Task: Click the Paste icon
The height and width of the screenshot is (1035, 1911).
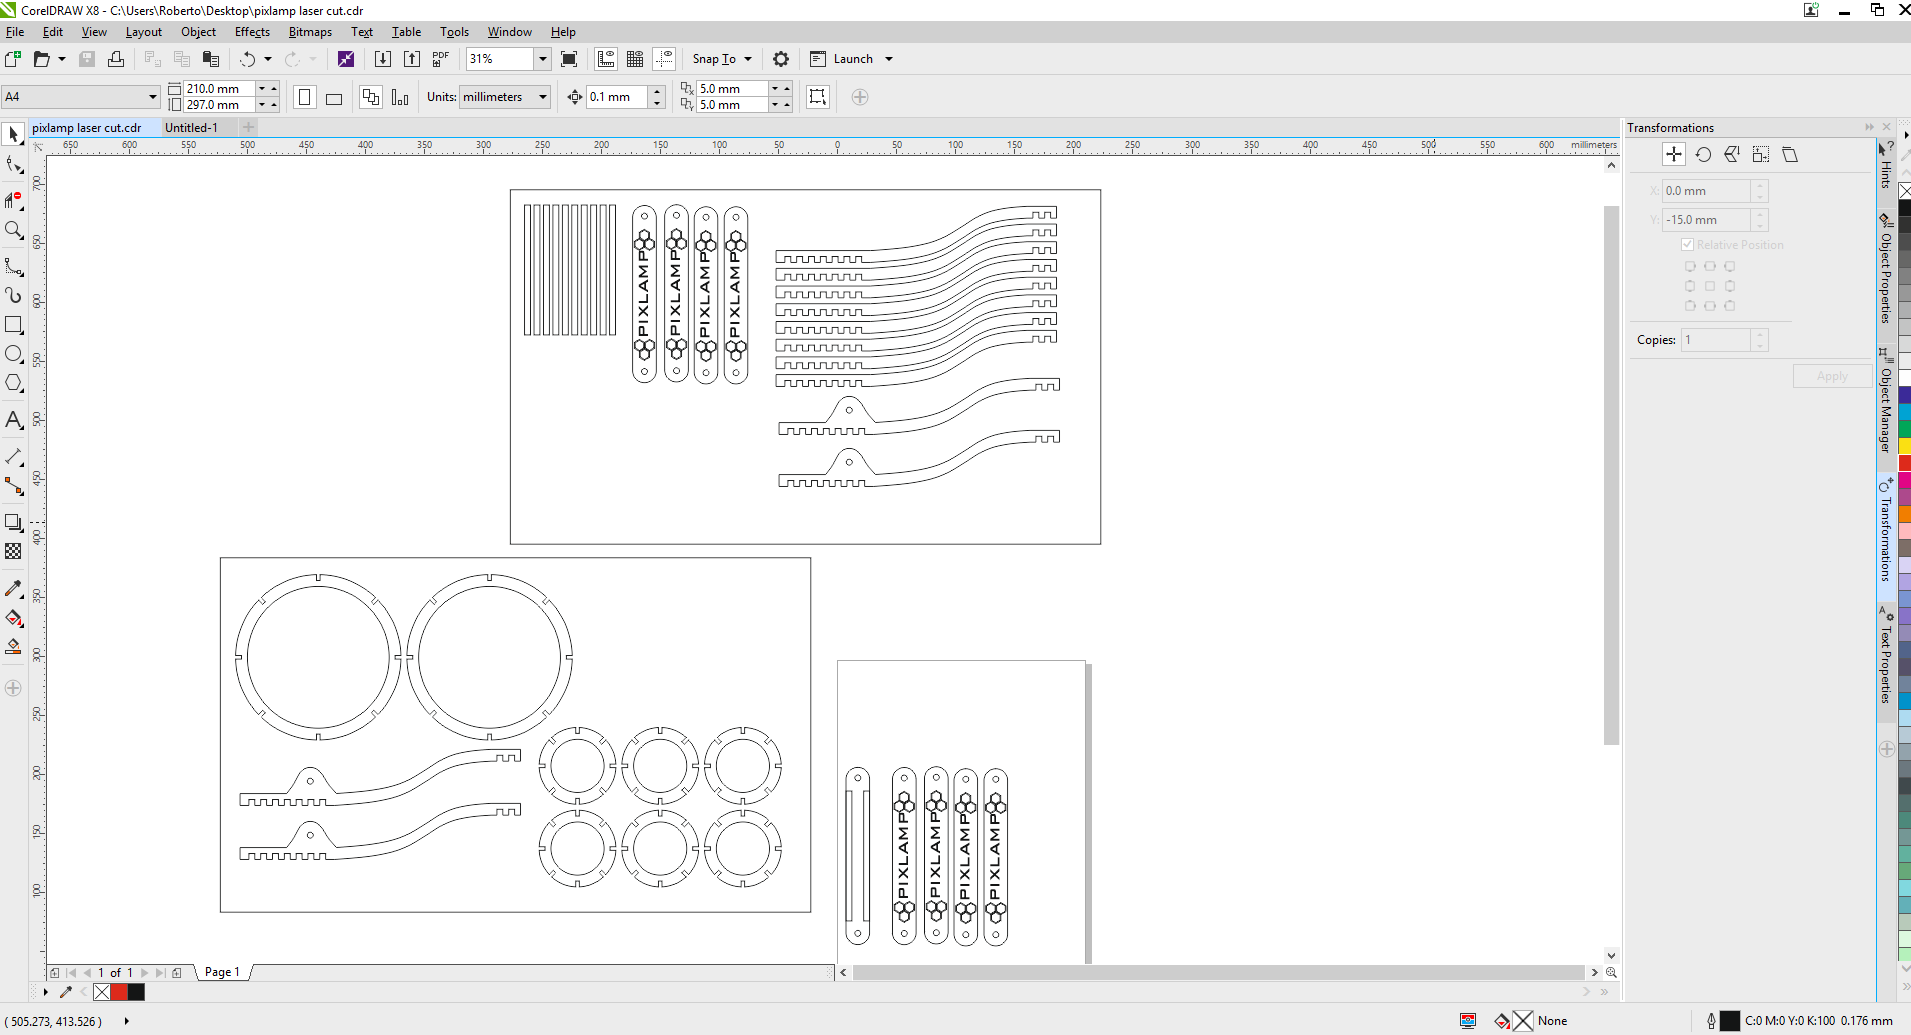Action: pos(210,59)
